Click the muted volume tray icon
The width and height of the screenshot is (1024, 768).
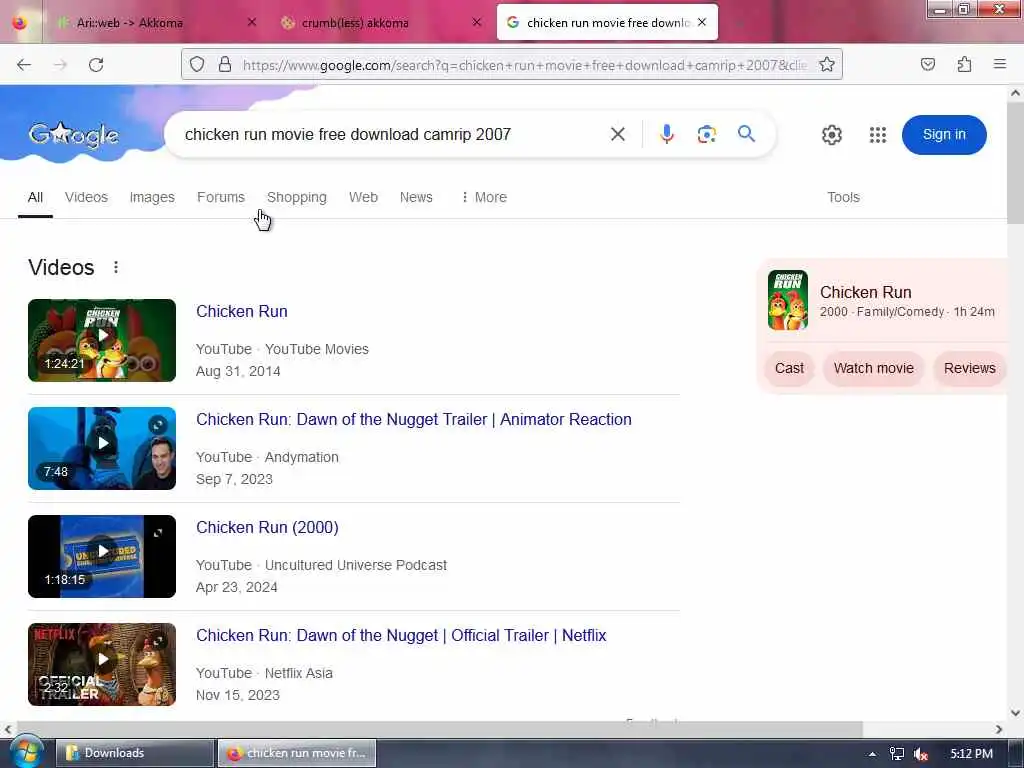(921, 754)
